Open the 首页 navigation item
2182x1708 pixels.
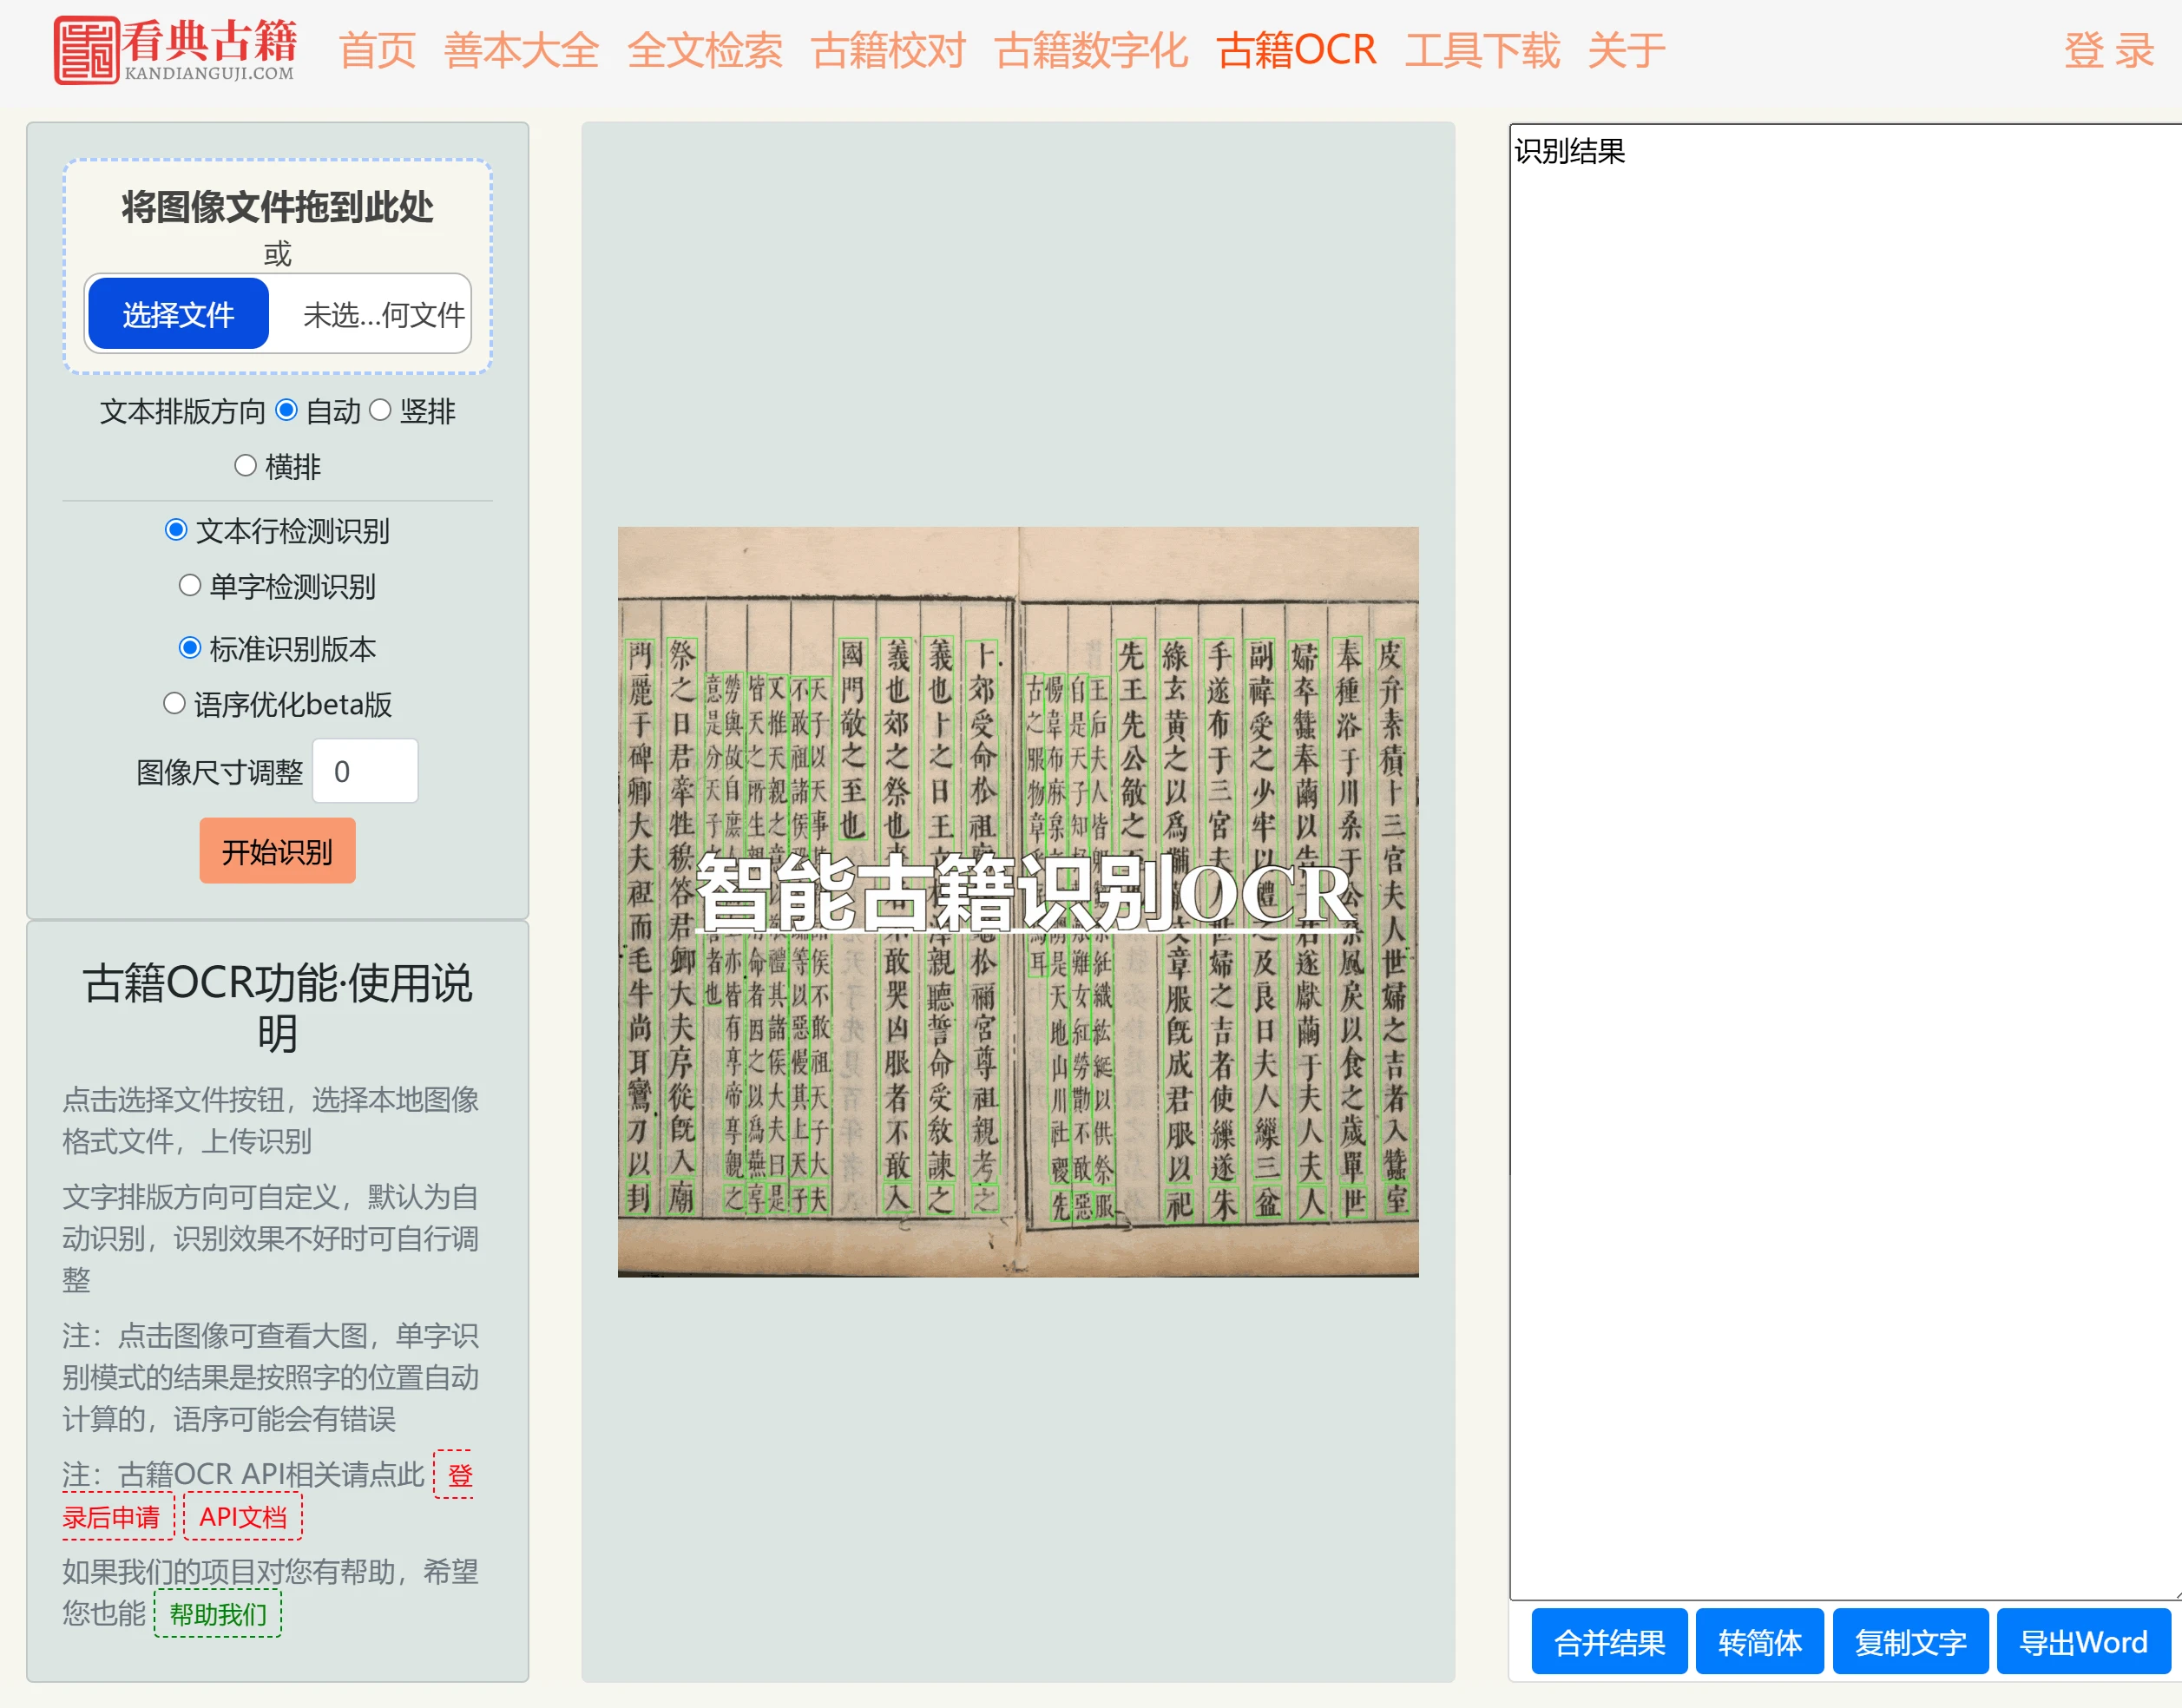377,50
